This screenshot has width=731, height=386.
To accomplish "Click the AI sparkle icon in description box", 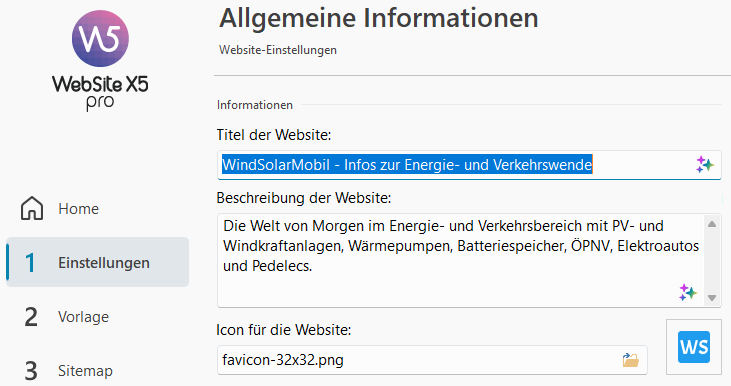I will tap(688, 292).
